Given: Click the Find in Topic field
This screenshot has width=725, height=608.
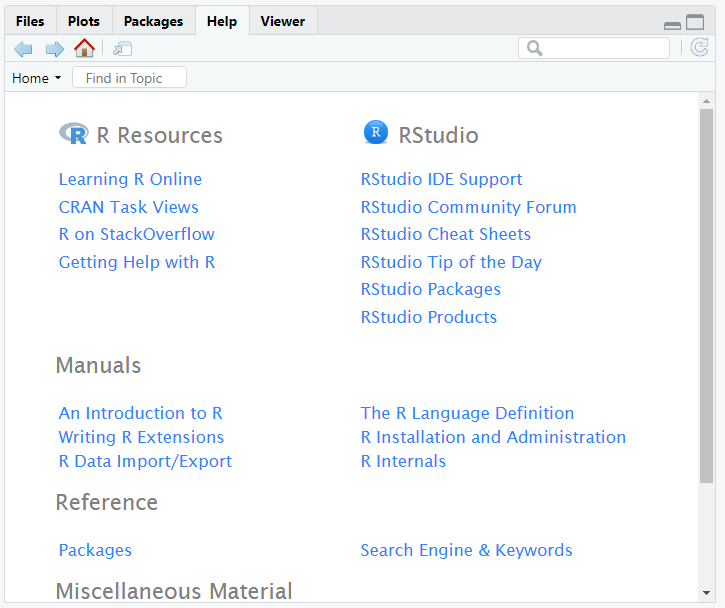Looking at the screenshot, I should (129, 77).
